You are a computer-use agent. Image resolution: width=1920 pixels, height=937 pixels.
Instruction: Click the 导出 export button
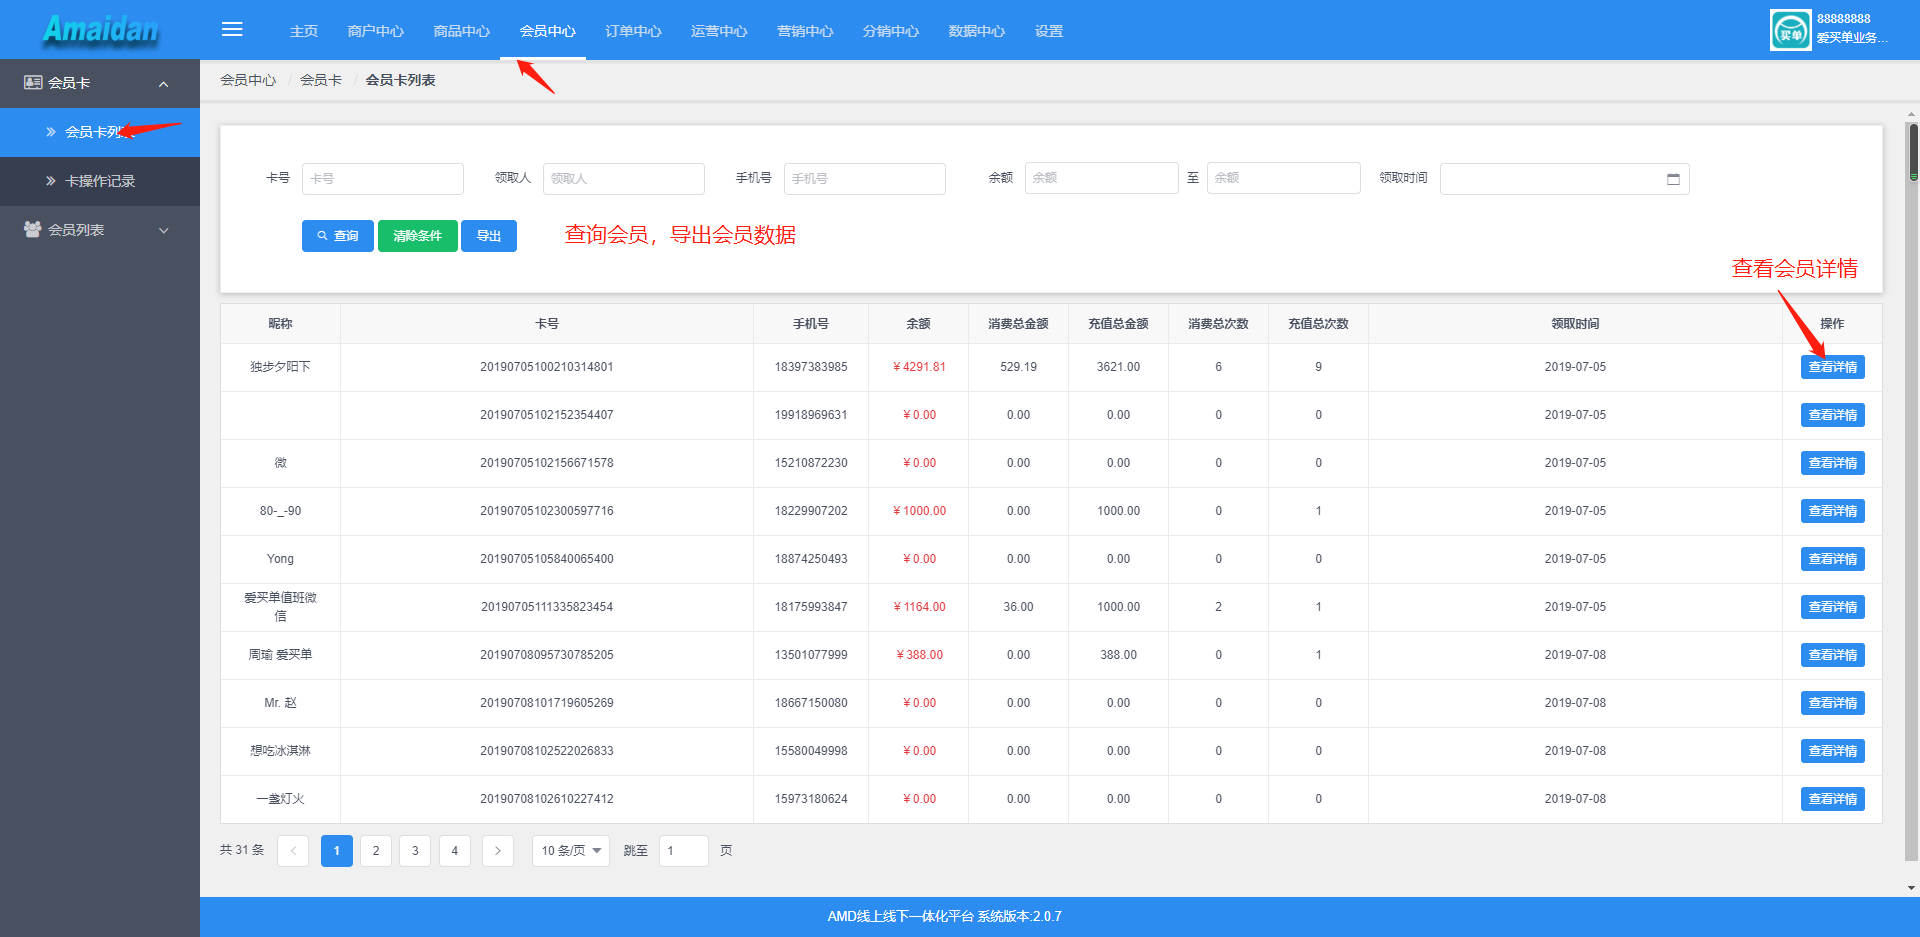tap(489, 236)
